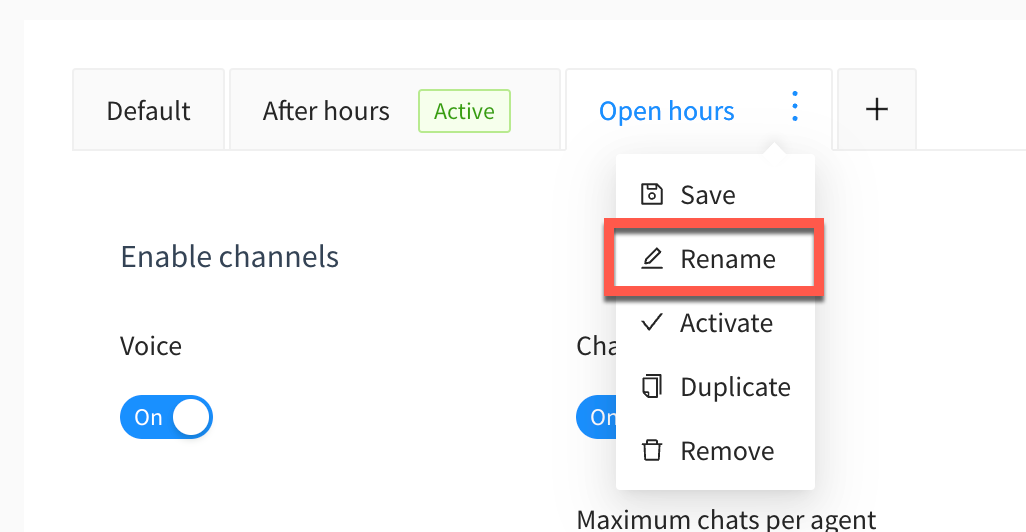Click the checkmark icon beside Activate
This screenshot has height=532, width=1026.
pos(652,322)
